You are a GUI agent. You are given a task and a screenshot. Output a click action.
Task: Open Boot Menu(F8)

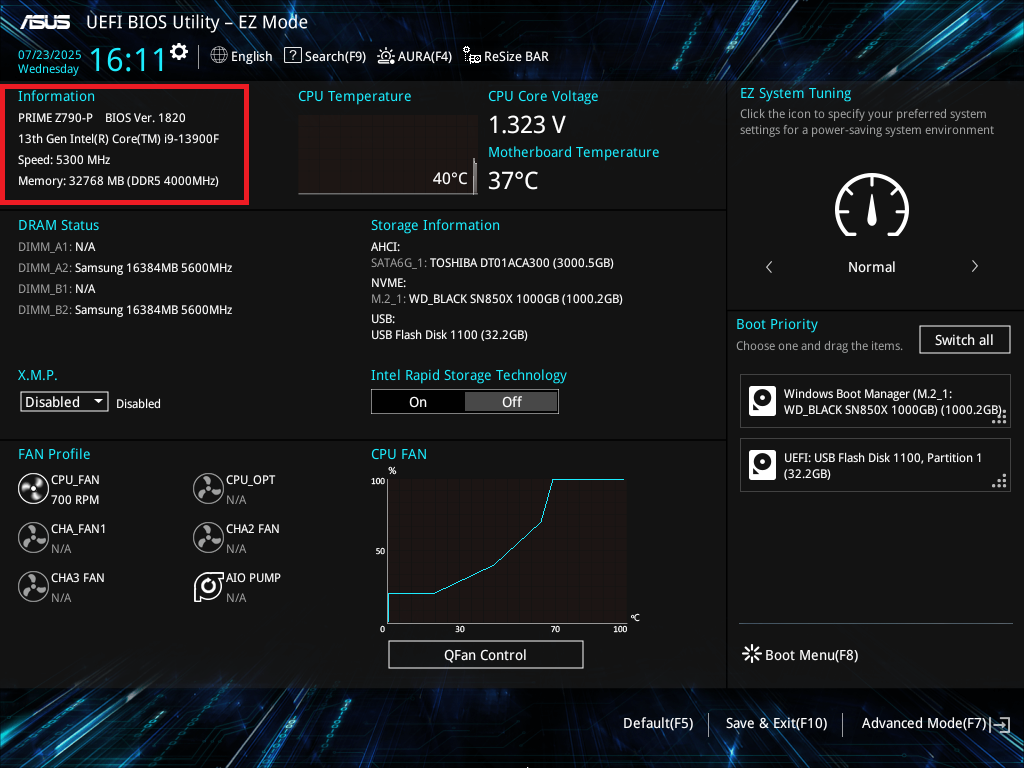[800, 654]
